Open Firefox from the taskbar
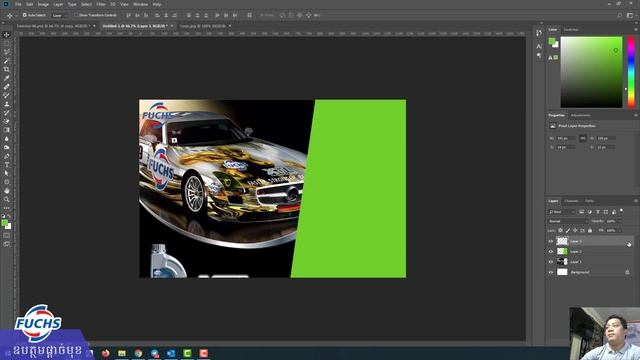 point(106,353)
